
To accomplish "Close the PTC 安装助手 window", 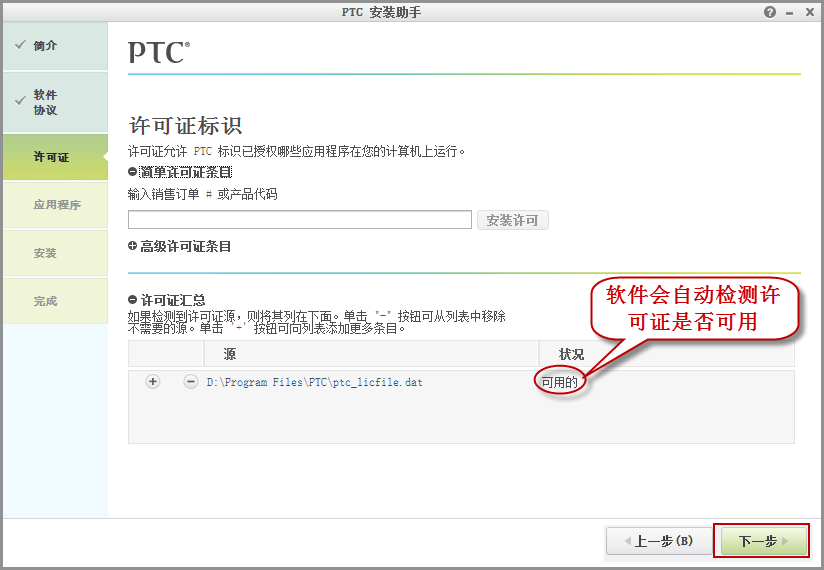I will [x=810, y=12].
